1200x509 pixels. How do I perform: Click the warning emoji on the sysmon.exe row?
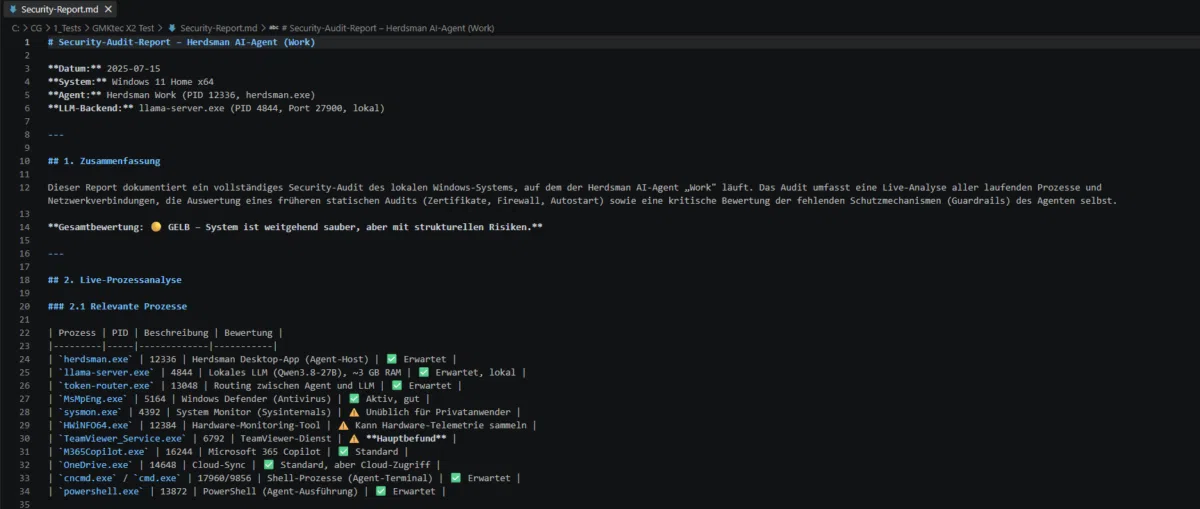[x=355, y=412]
